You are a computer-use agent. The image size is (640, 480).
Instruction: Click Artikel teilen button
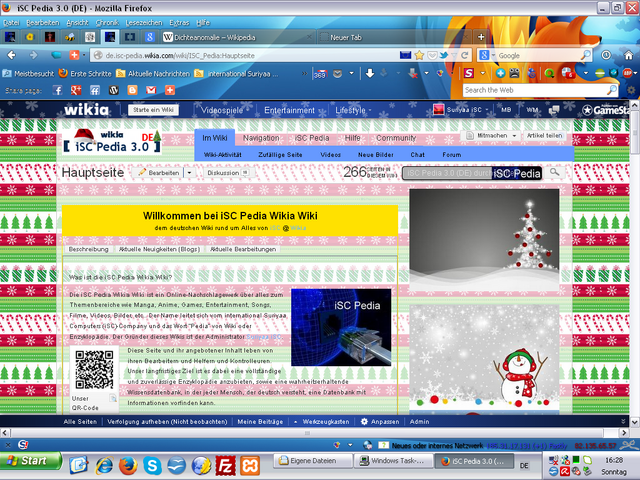(544, 135)
